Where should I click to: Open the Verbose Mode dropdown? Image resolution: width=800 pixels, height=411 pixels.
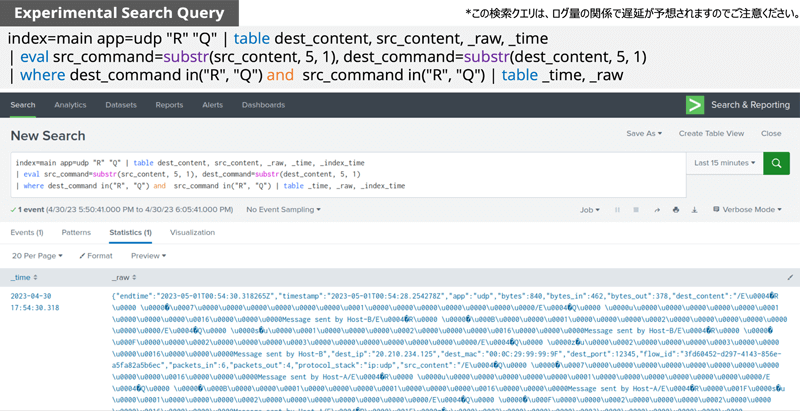coord(747,210)
